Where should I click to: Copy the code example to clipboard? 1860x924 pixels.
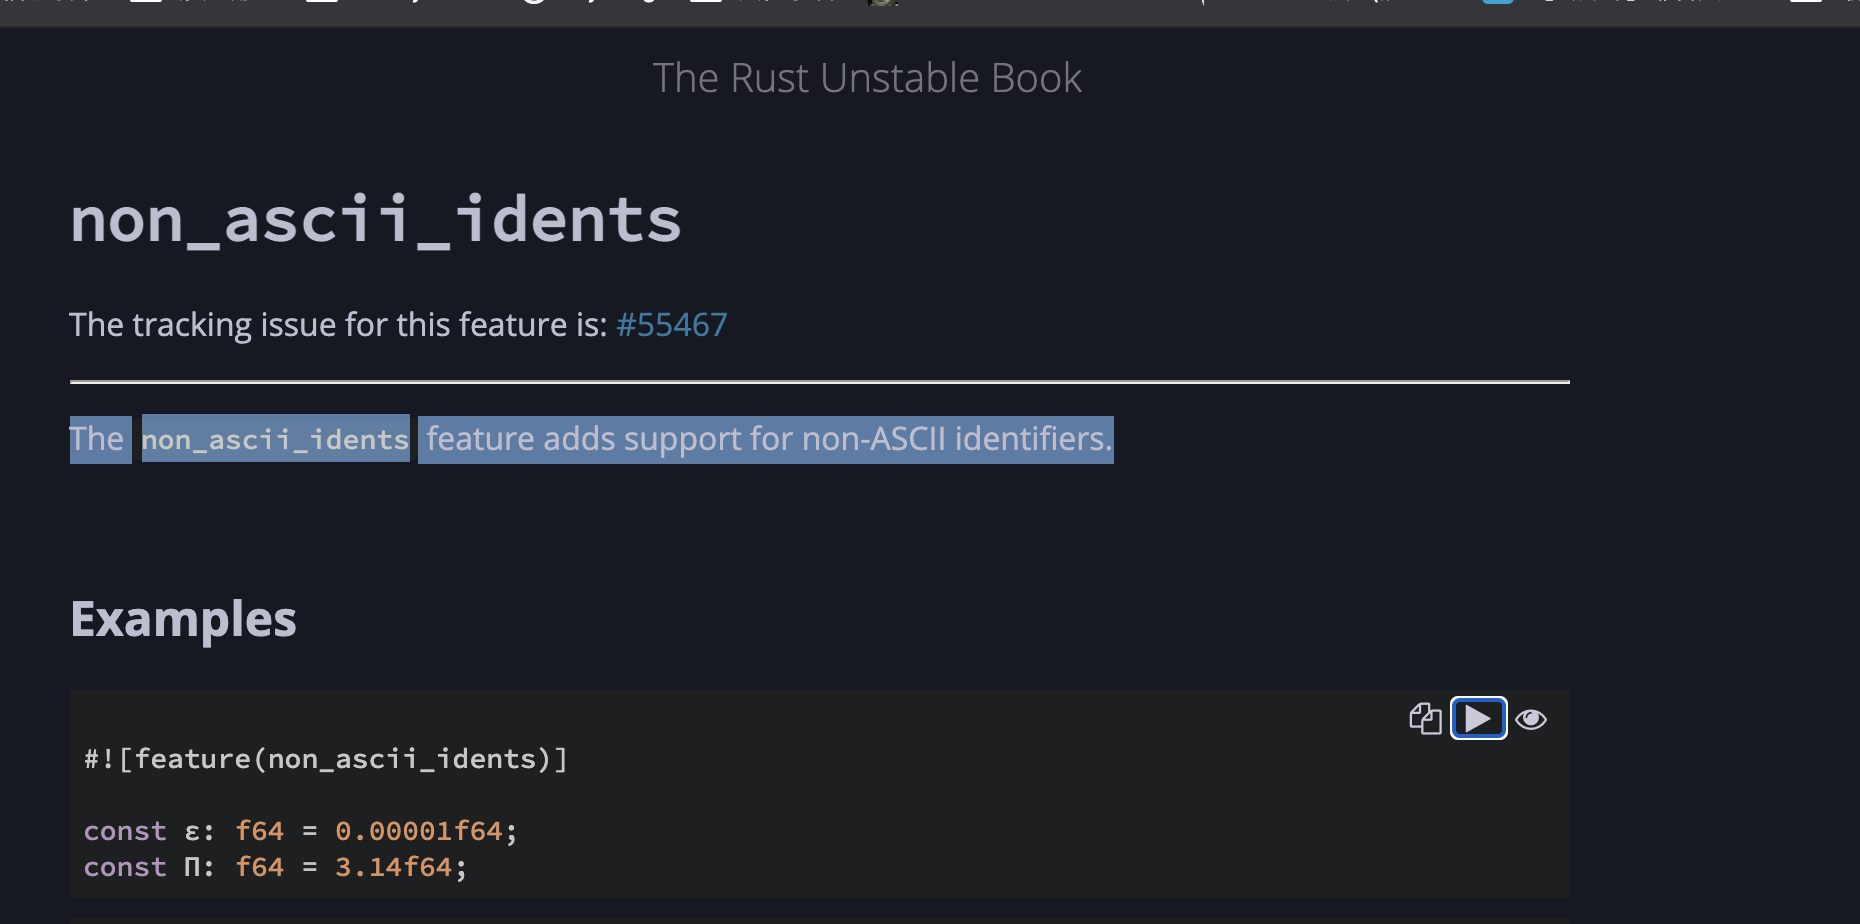1425,719
